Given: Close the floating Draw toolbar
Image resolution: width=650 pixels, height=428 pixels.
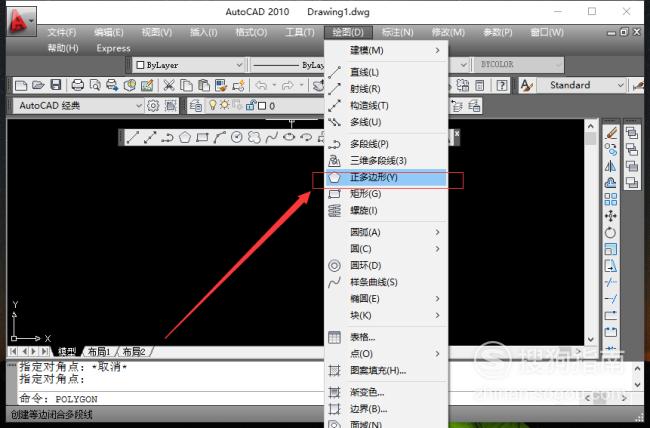Looking at the screenshot, I should point(456,134).
